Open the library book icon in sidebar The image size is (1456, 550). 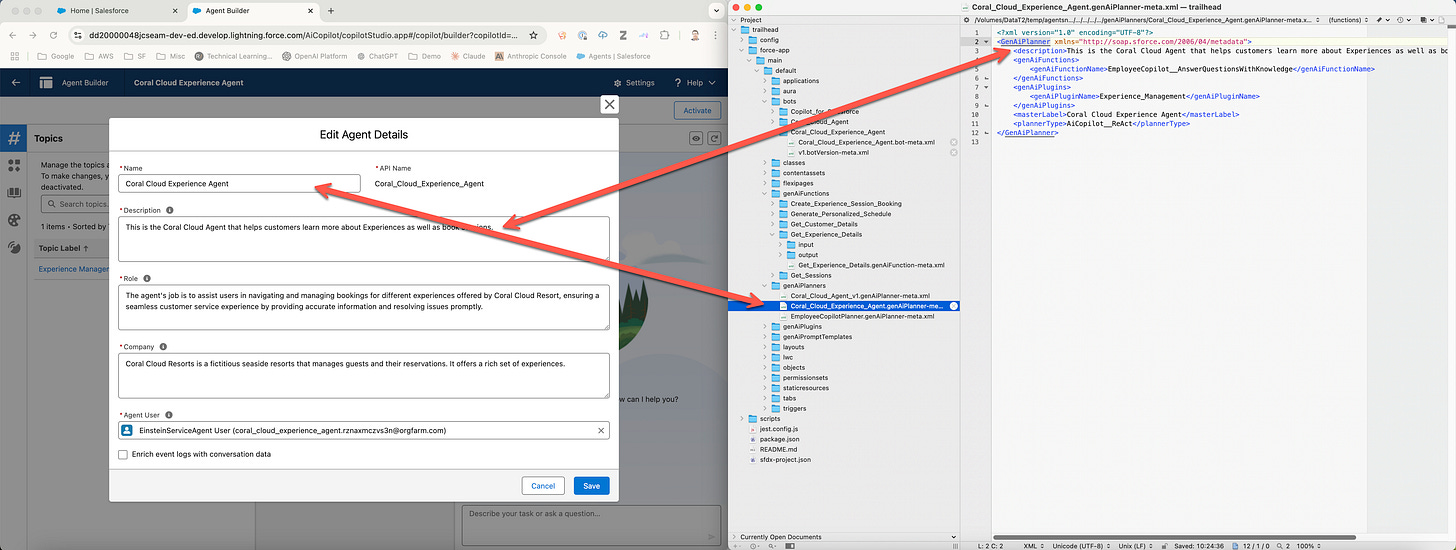point(13,193)
